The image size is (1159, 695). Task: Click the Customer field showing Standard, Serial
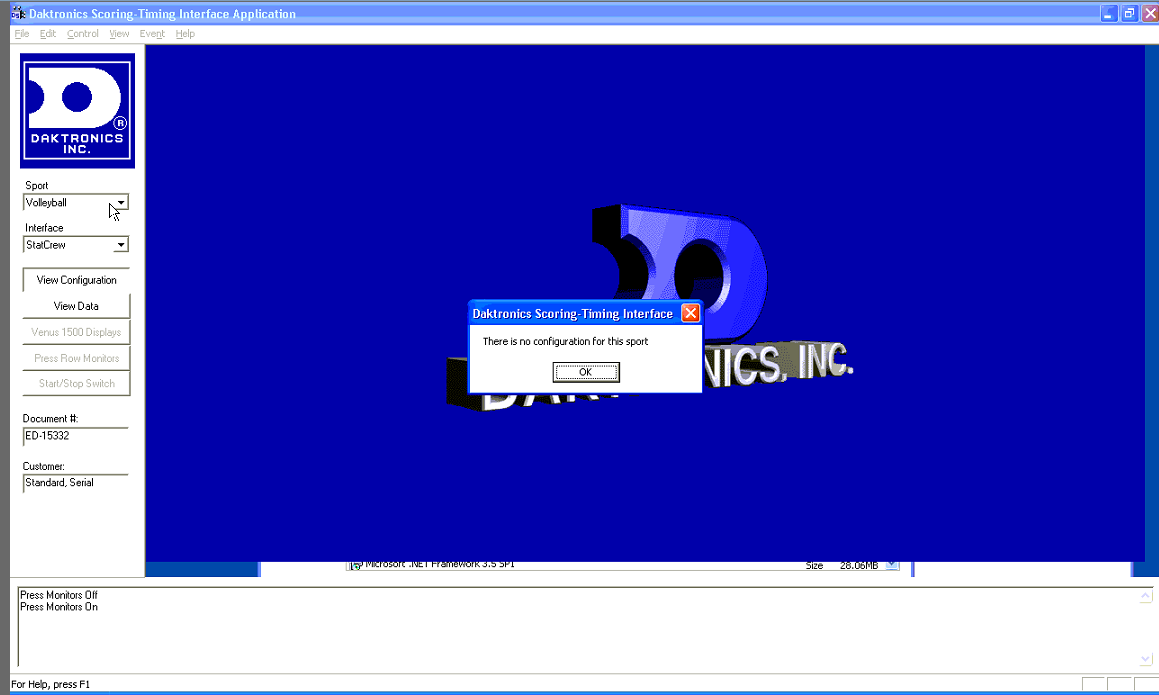pos(76,483)
